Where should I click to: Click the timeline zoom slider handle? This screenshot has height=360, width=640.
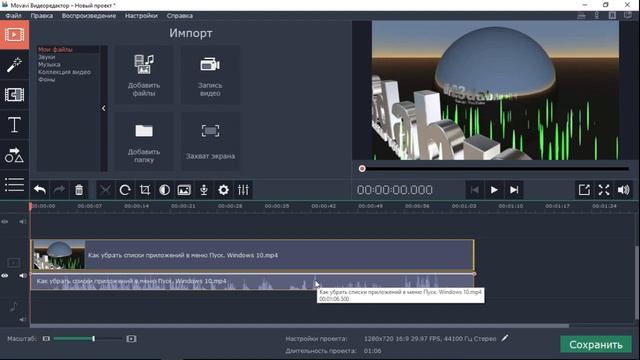coord(93,338)
